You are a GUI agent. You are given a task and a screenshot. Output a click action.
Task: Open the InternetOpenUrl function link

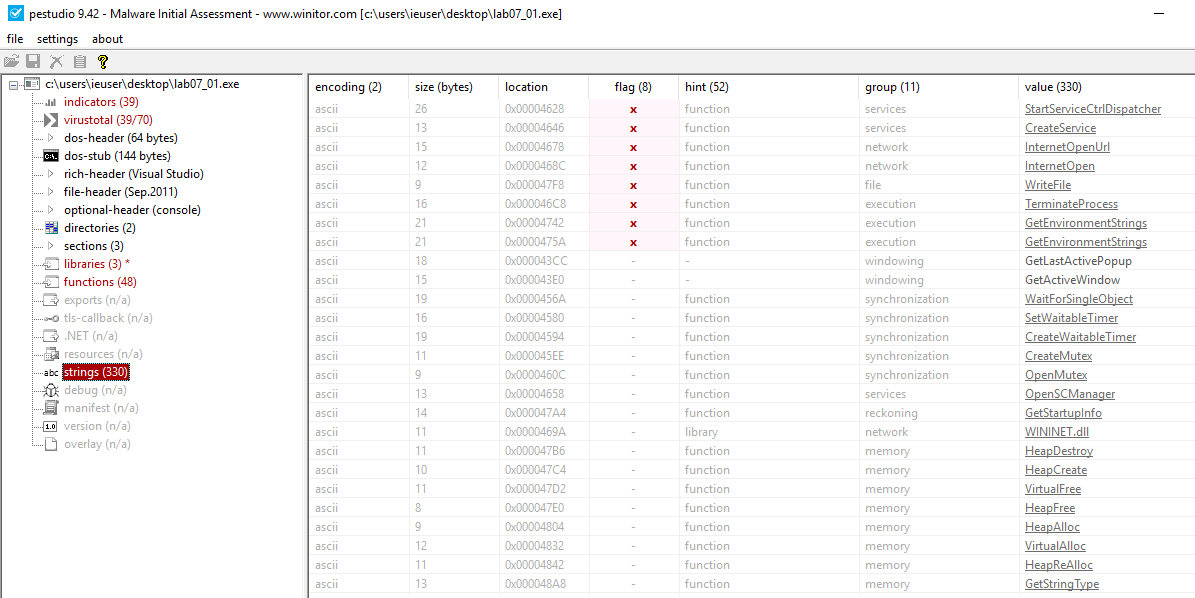pos(1067,147)
